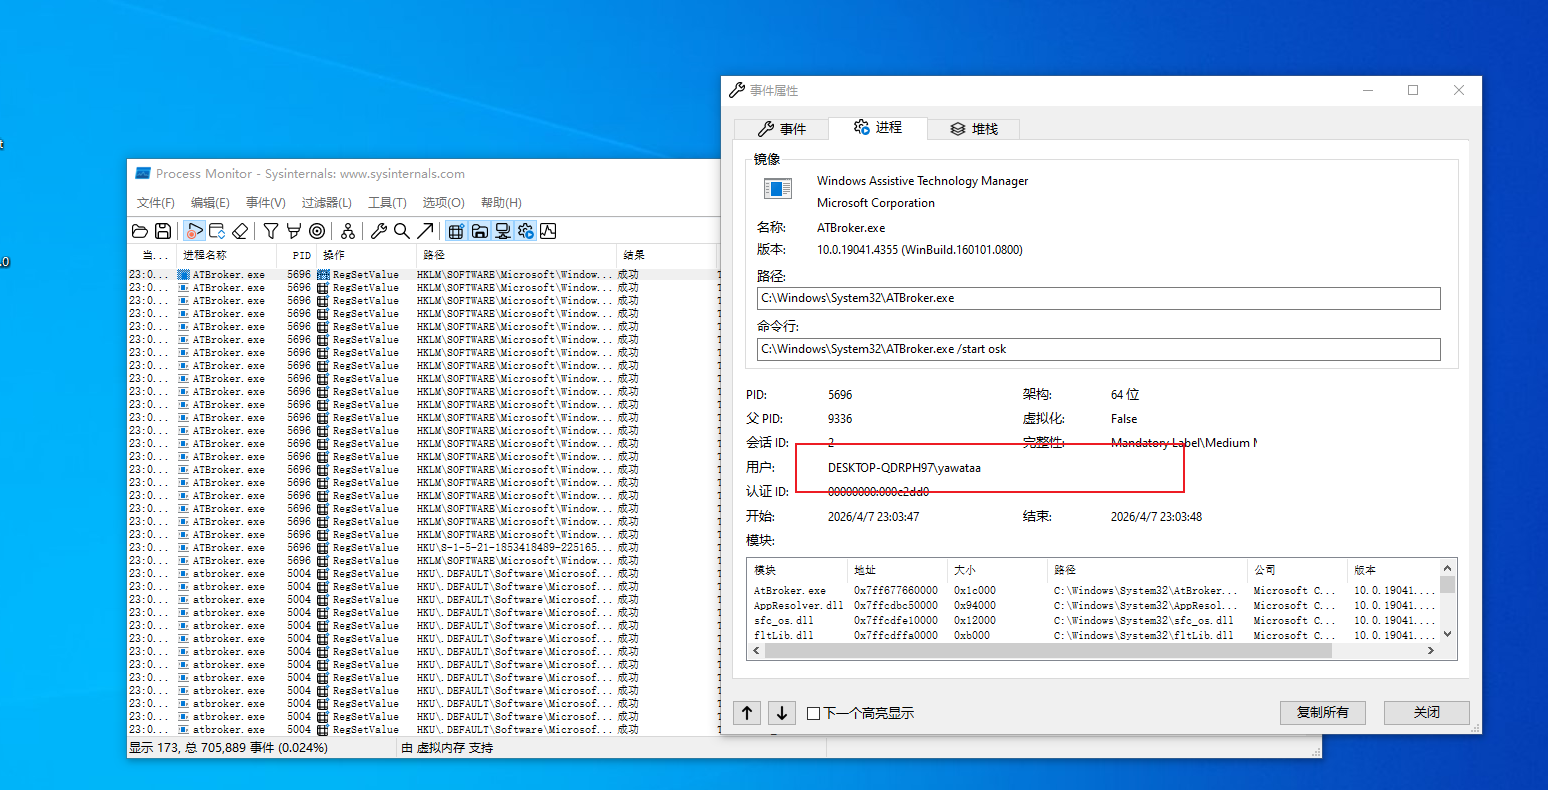Click the 进程名称 column header in Process Monitor
1548x790 pixels.
(x=227, y=255)
